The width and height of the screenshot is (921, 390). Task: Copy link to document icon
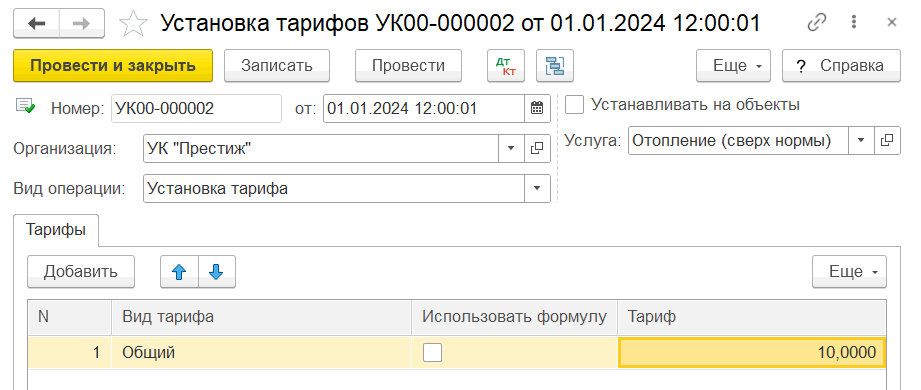click(816, 23)
